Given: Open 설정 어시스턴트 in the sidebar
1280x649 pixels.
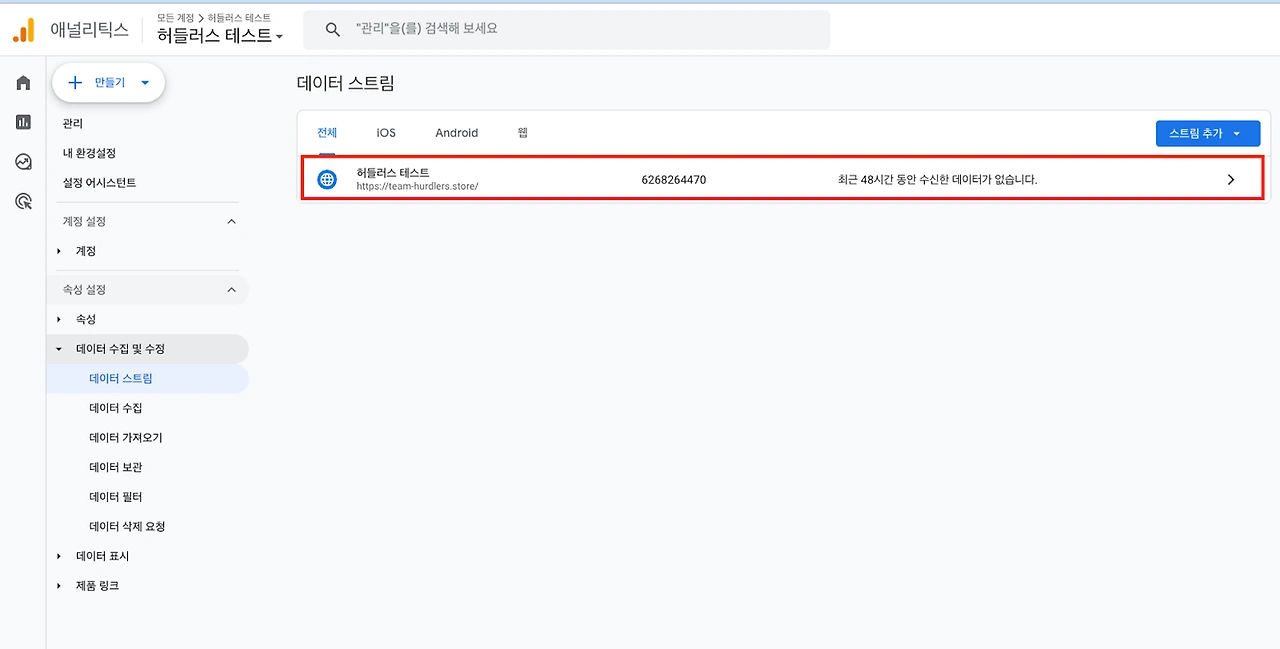Looking at the screenshot, I should point(99,183).
